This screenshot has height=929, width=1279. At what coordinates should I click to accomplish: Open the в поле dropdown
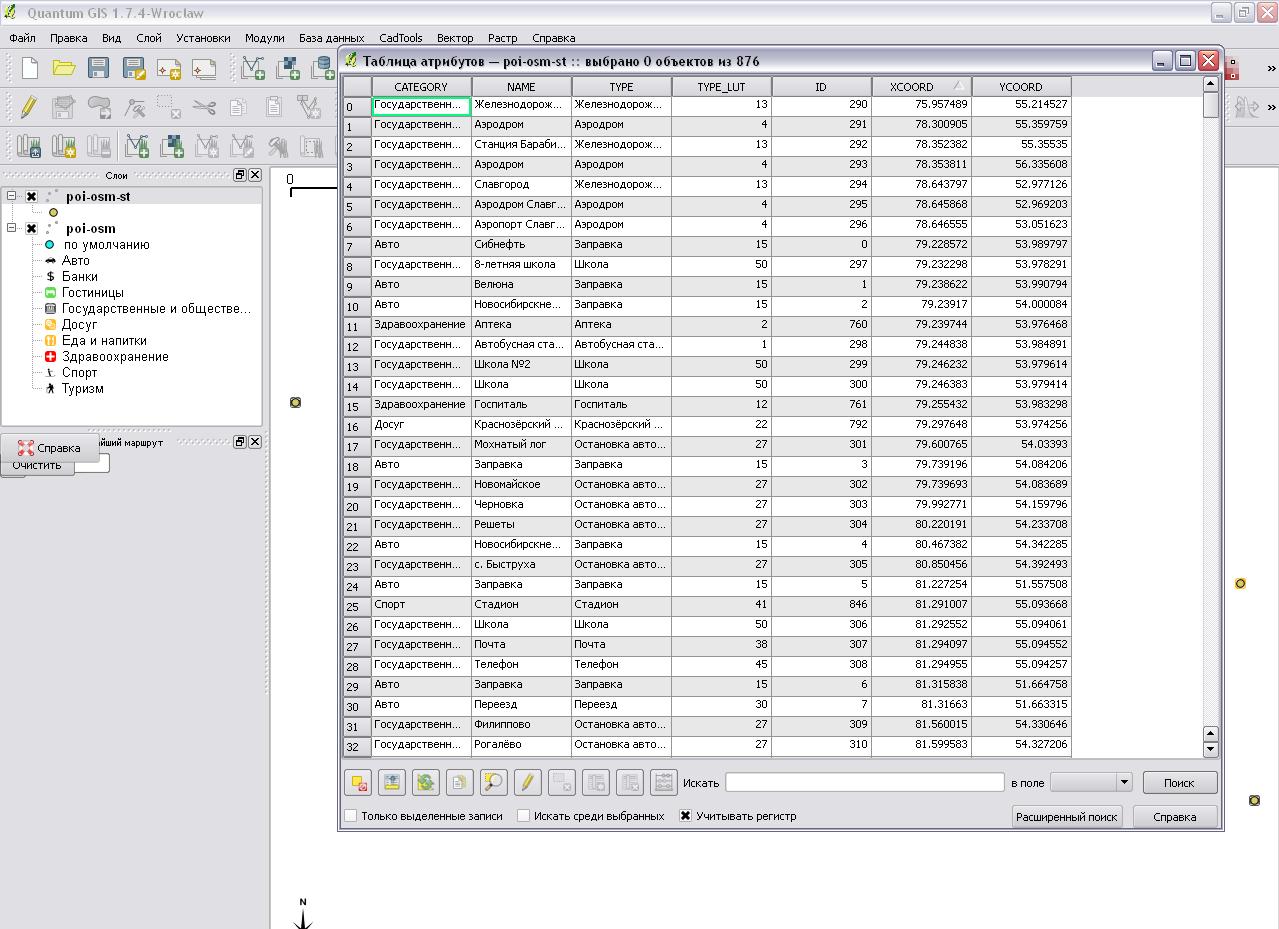point(1092,782)
